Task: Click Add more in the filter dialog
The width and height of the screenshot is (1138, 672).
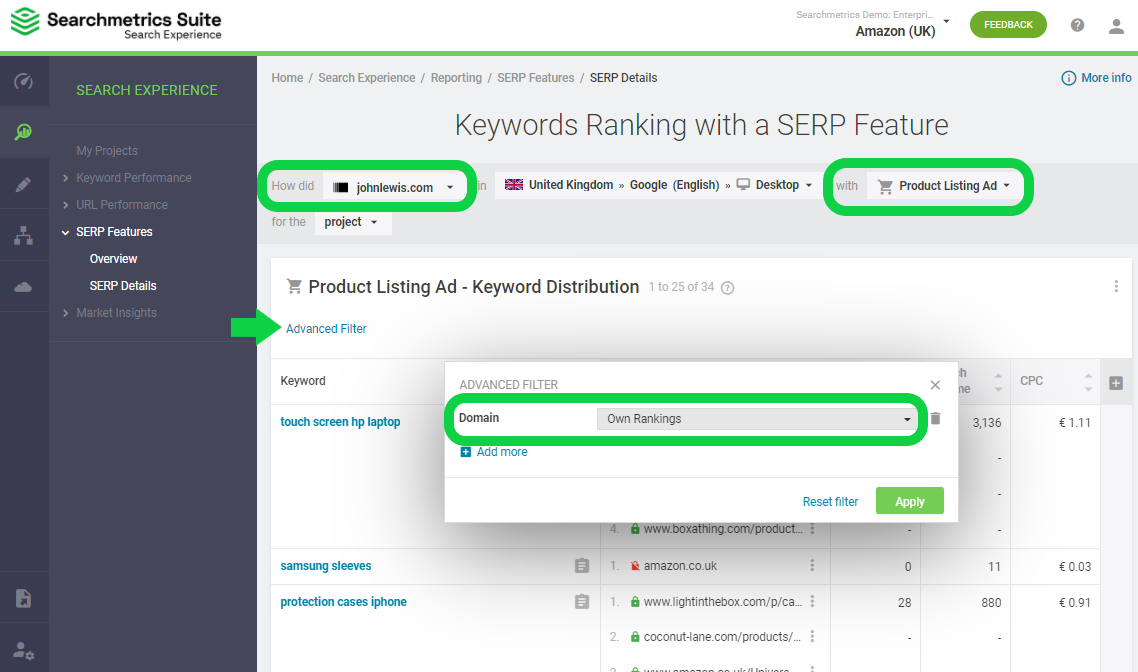Action: coord(502,452)
